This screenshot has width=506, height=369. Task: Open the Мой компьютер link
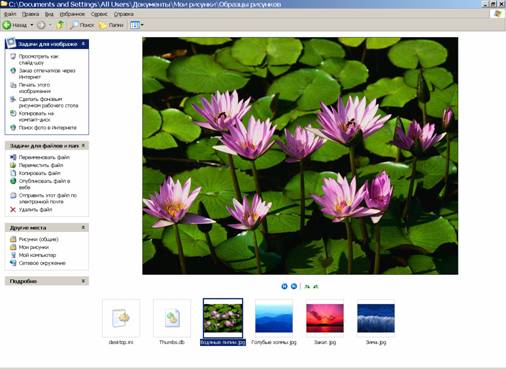tap(37, 255)
